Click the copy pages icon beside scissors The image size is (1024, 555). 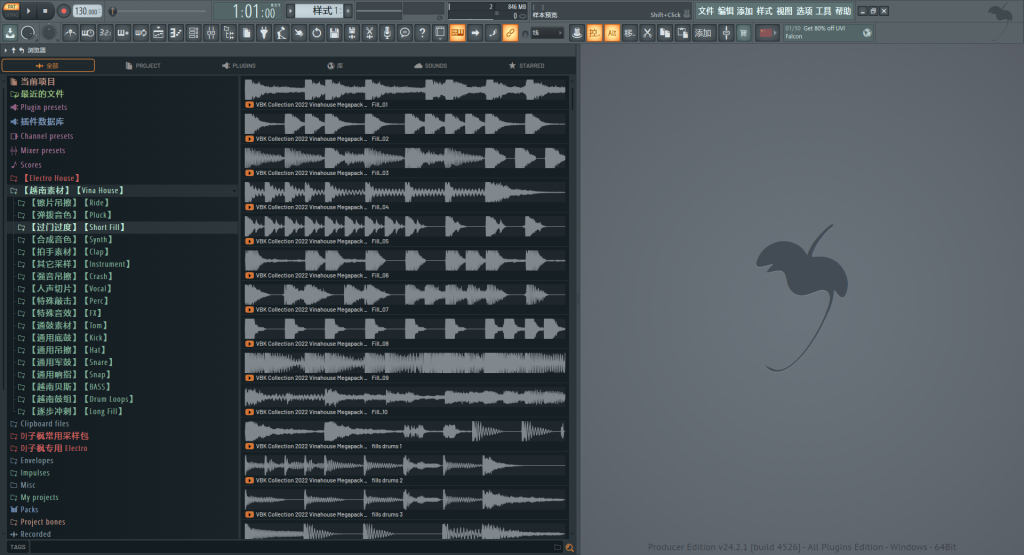(x=665, y=33)
